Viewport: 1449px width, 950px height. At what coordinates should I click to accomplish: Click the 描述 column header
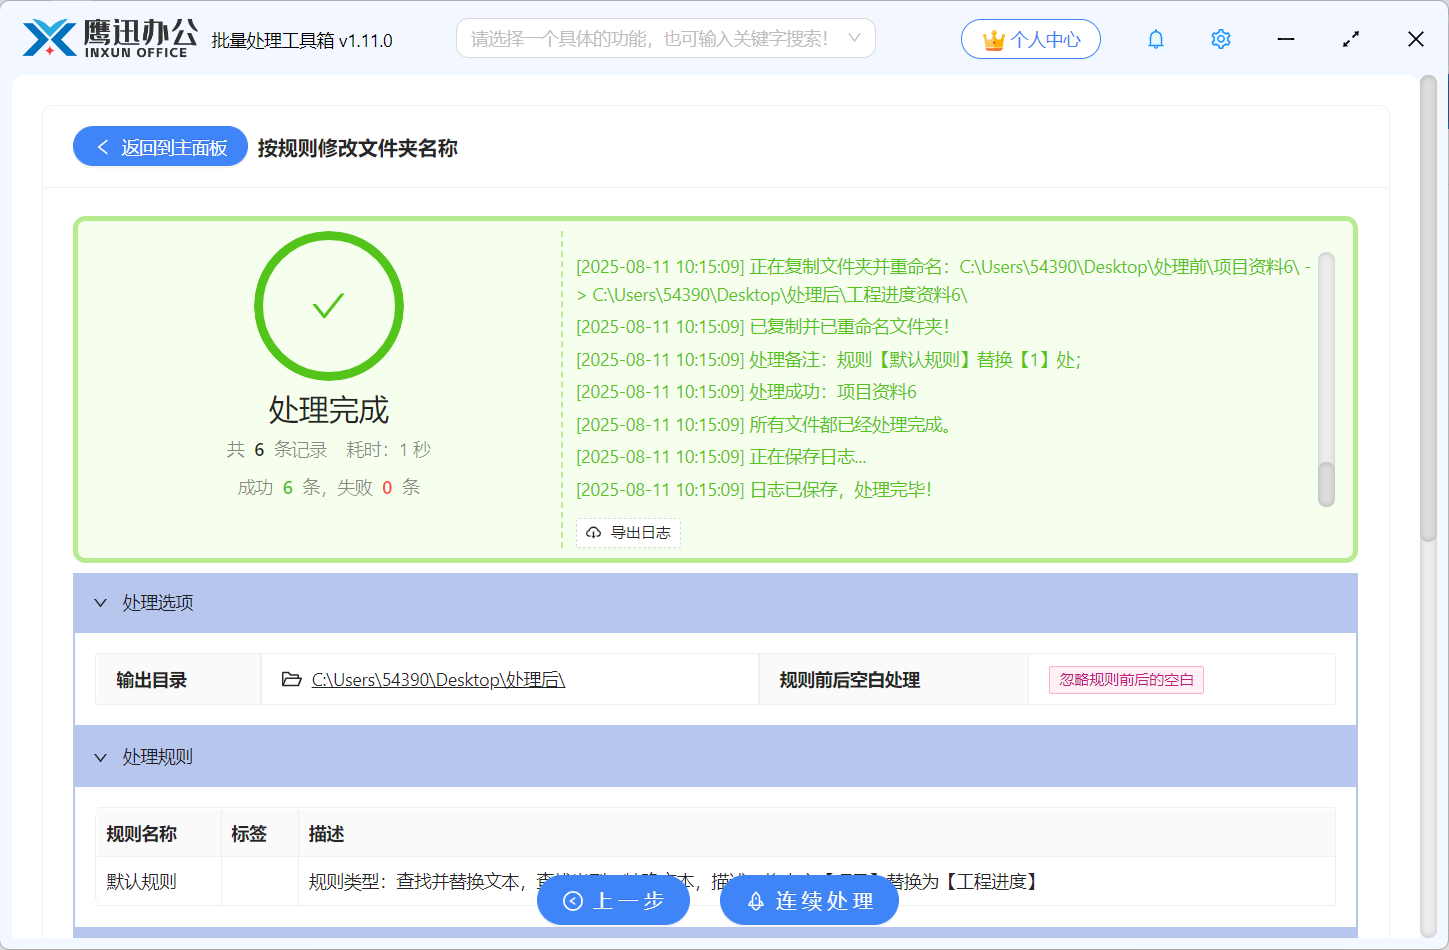point(816,833)
